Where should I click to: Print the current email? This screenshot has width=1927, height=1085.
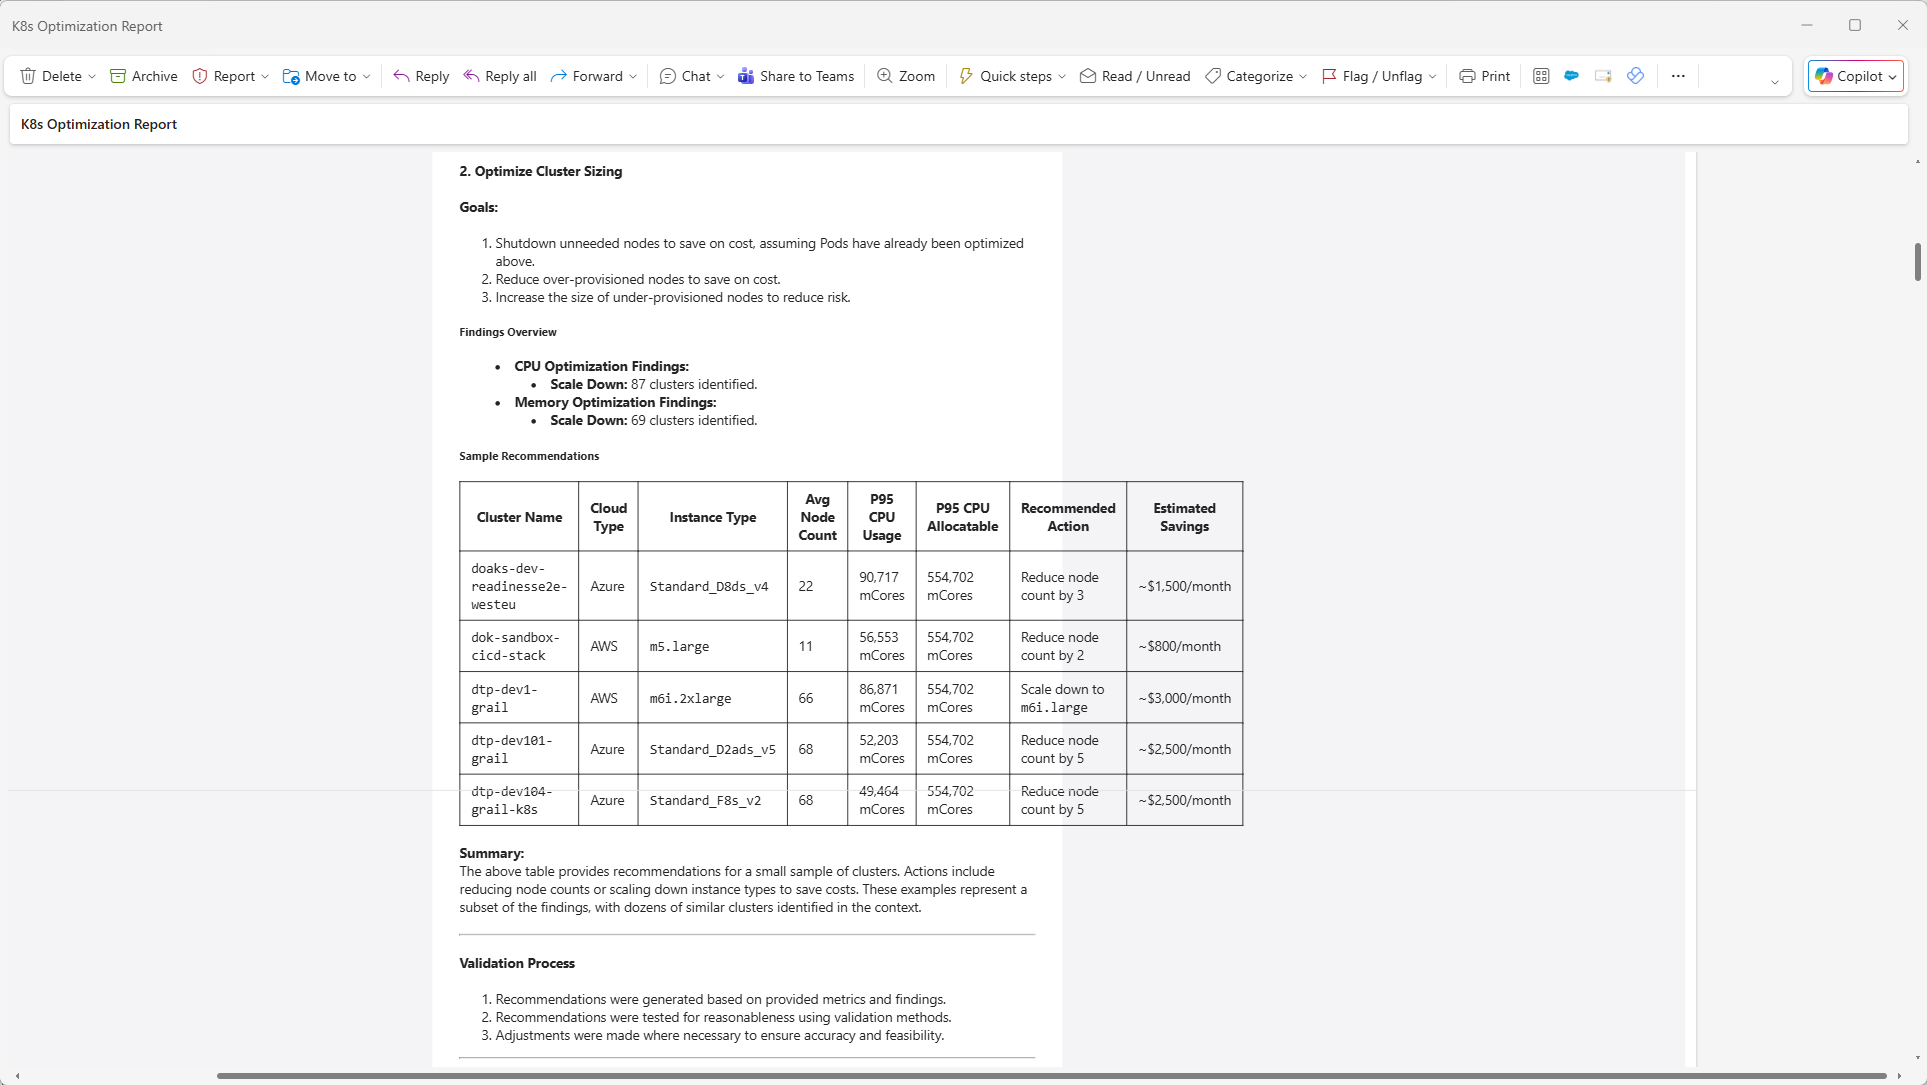(1483, 76)
